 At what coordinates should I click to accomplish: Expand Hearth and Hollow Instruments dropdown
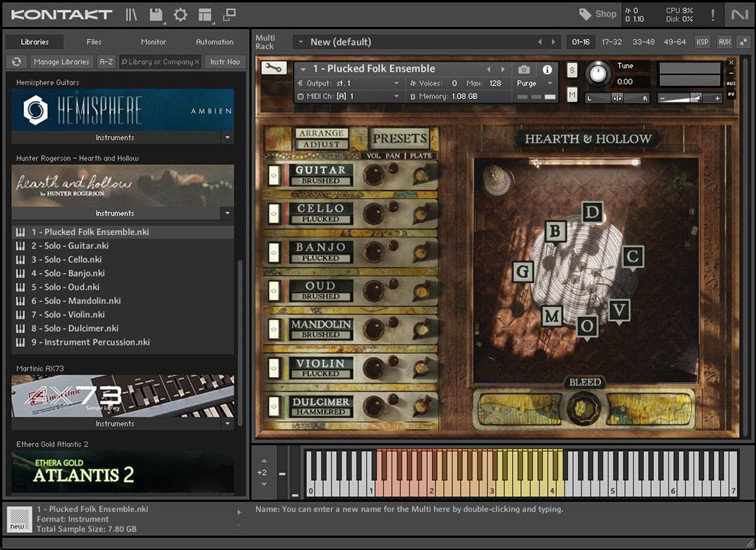[x=227, y=213]
